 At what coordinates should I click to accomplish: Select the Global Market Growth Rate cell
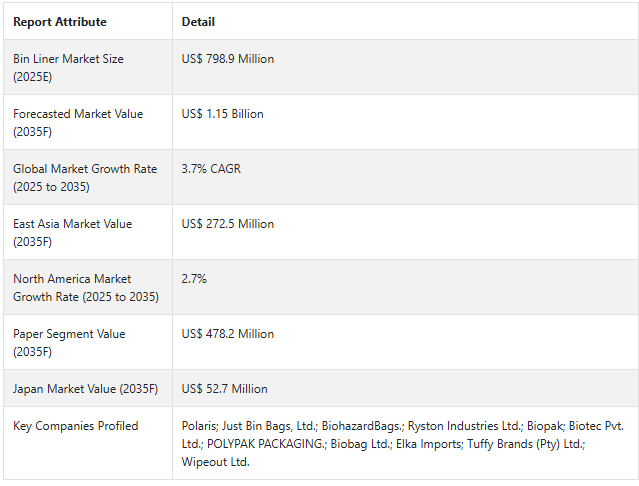85,177
